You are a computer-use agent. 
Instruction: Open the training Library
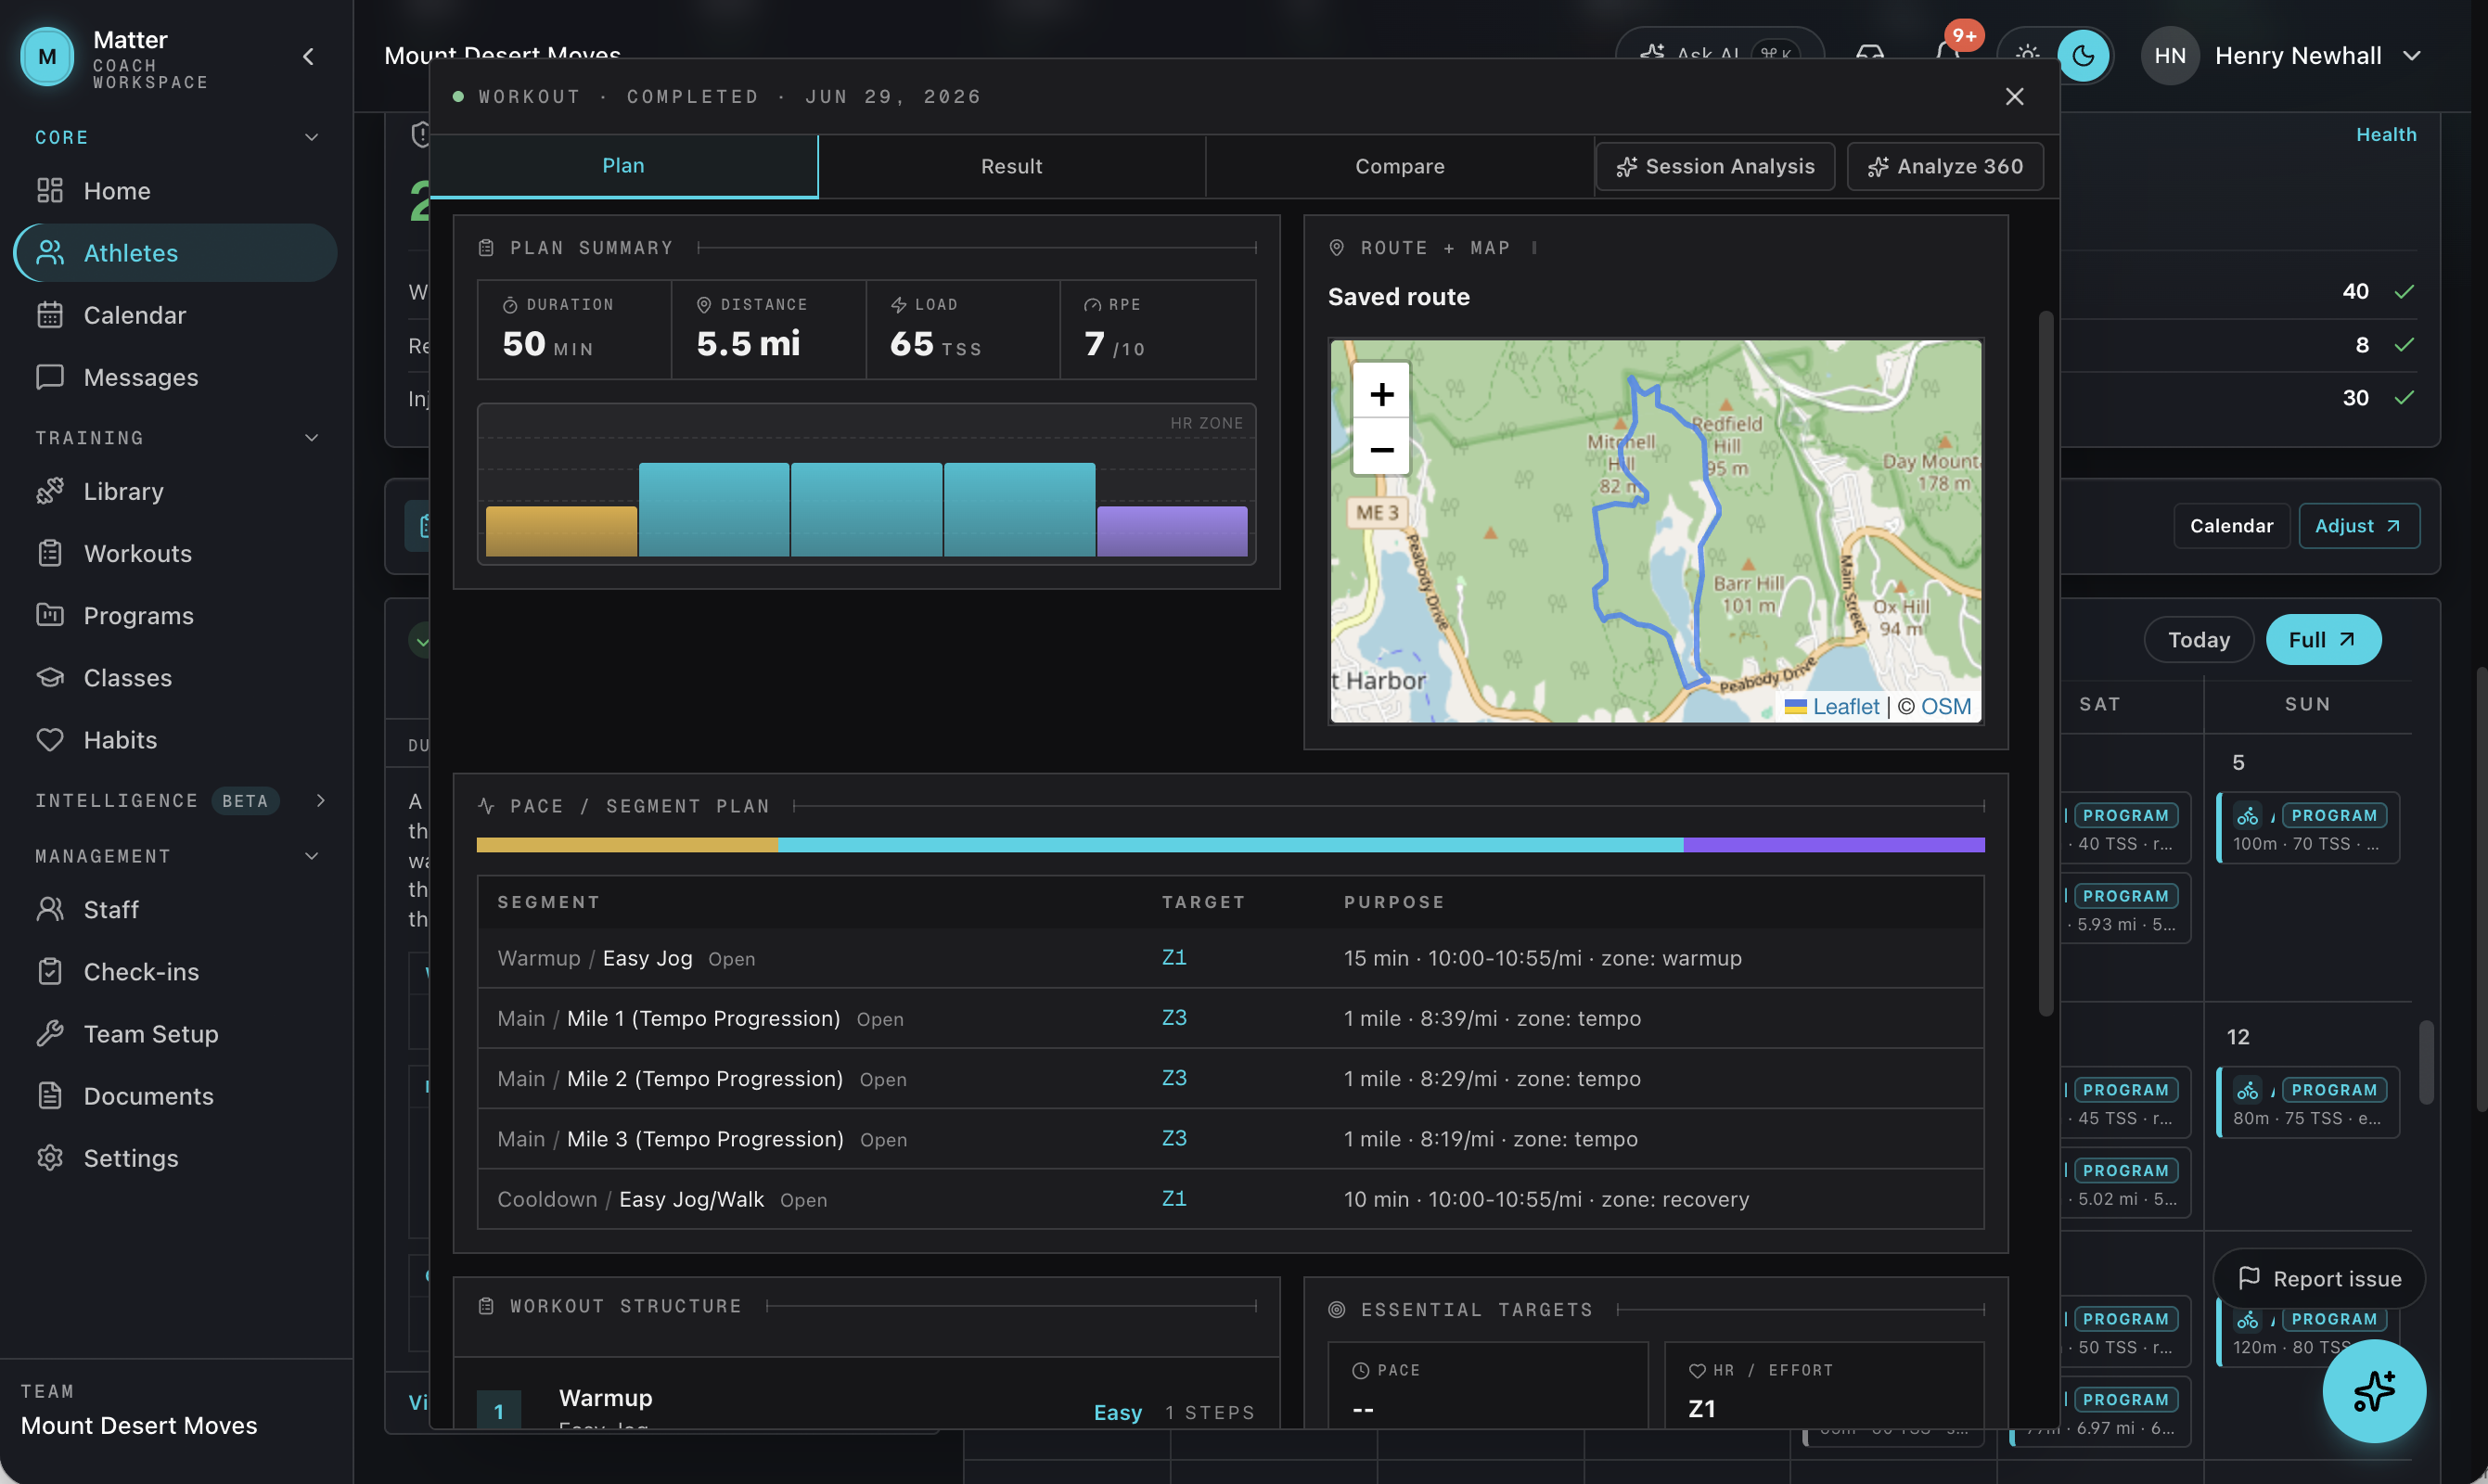(175, 491)
